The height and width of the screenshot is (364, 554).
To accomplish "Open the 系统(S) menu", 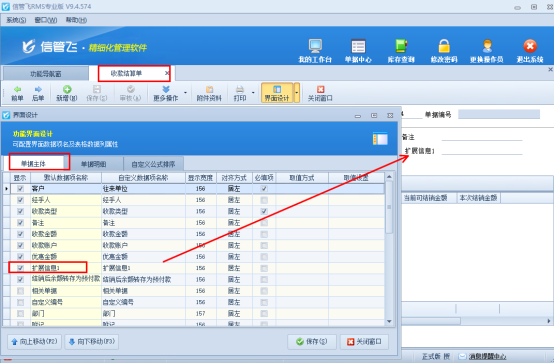I will click(x=16, y=20).
